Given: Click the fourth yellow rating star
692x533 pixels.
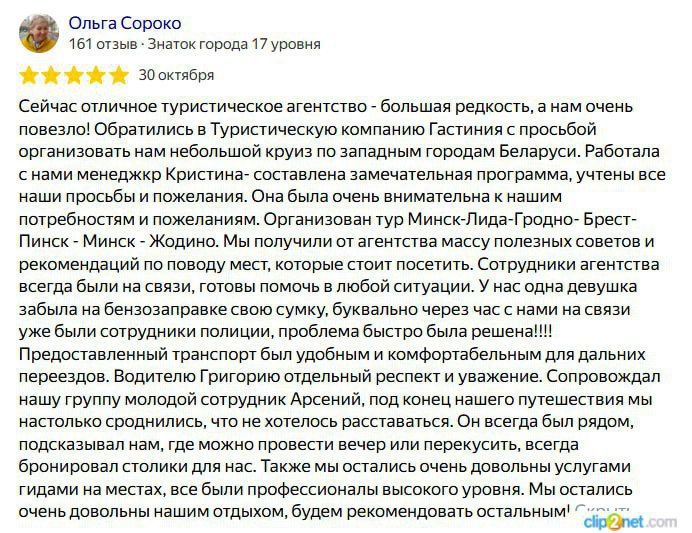Looking at the screenshot, I should (96, 75).
